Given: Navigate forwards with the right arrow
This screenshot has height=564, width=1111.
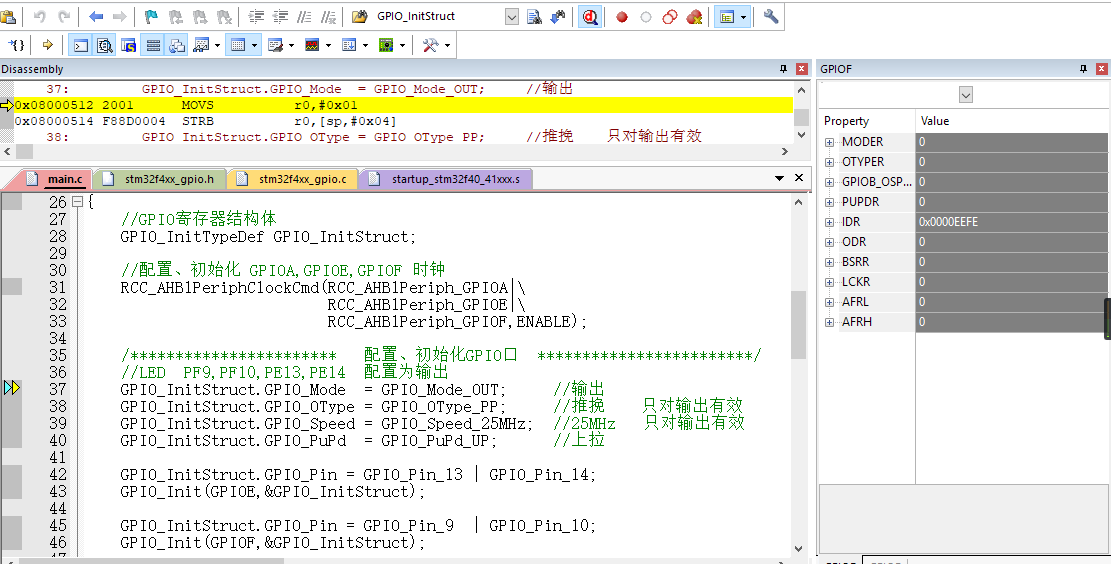Looking at the screenshot, I should [x=120, y=16].
